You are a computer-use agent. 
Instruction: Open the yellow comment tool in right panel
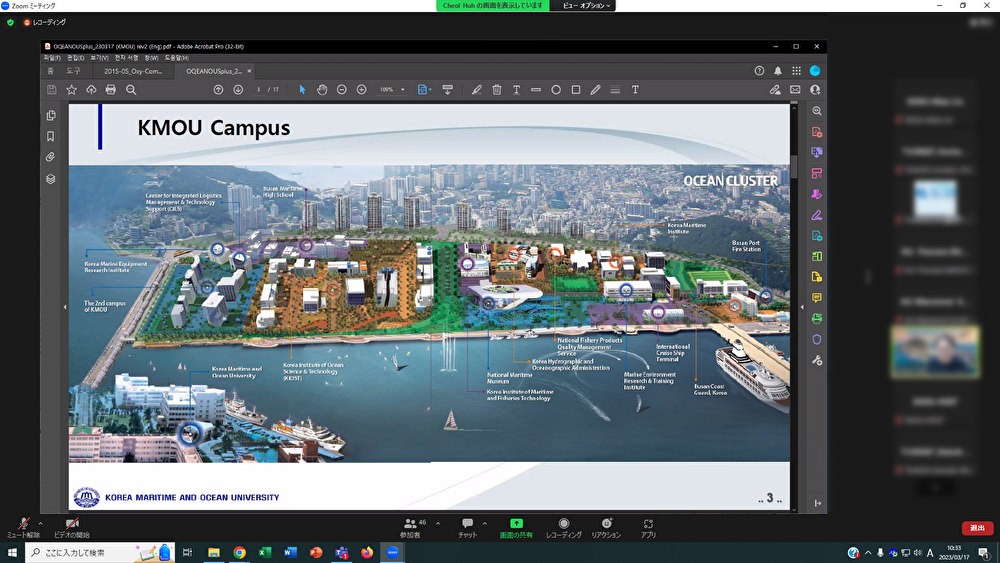point(816,298)
